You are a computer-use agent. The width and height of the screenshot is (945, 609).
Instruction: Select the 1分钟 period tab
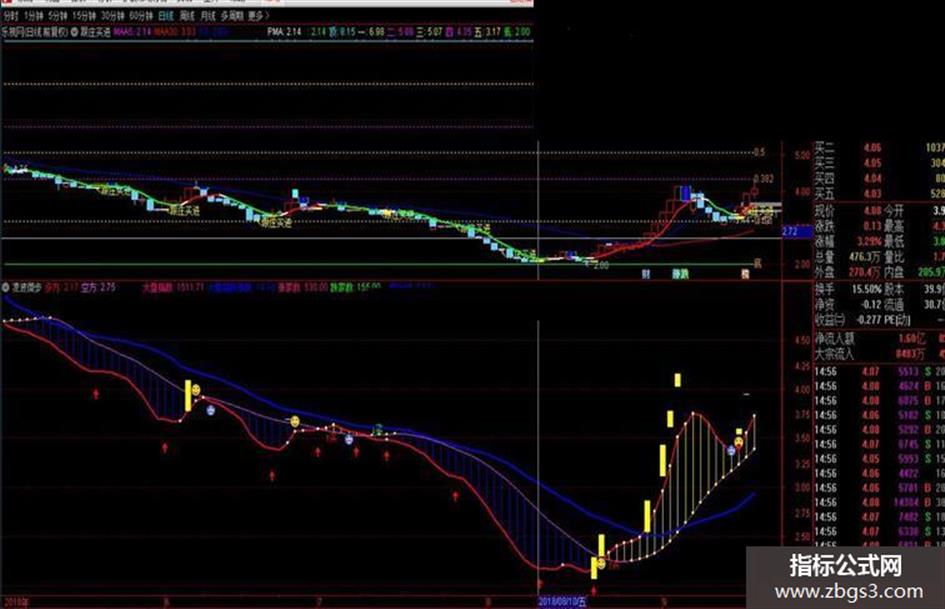34,16
